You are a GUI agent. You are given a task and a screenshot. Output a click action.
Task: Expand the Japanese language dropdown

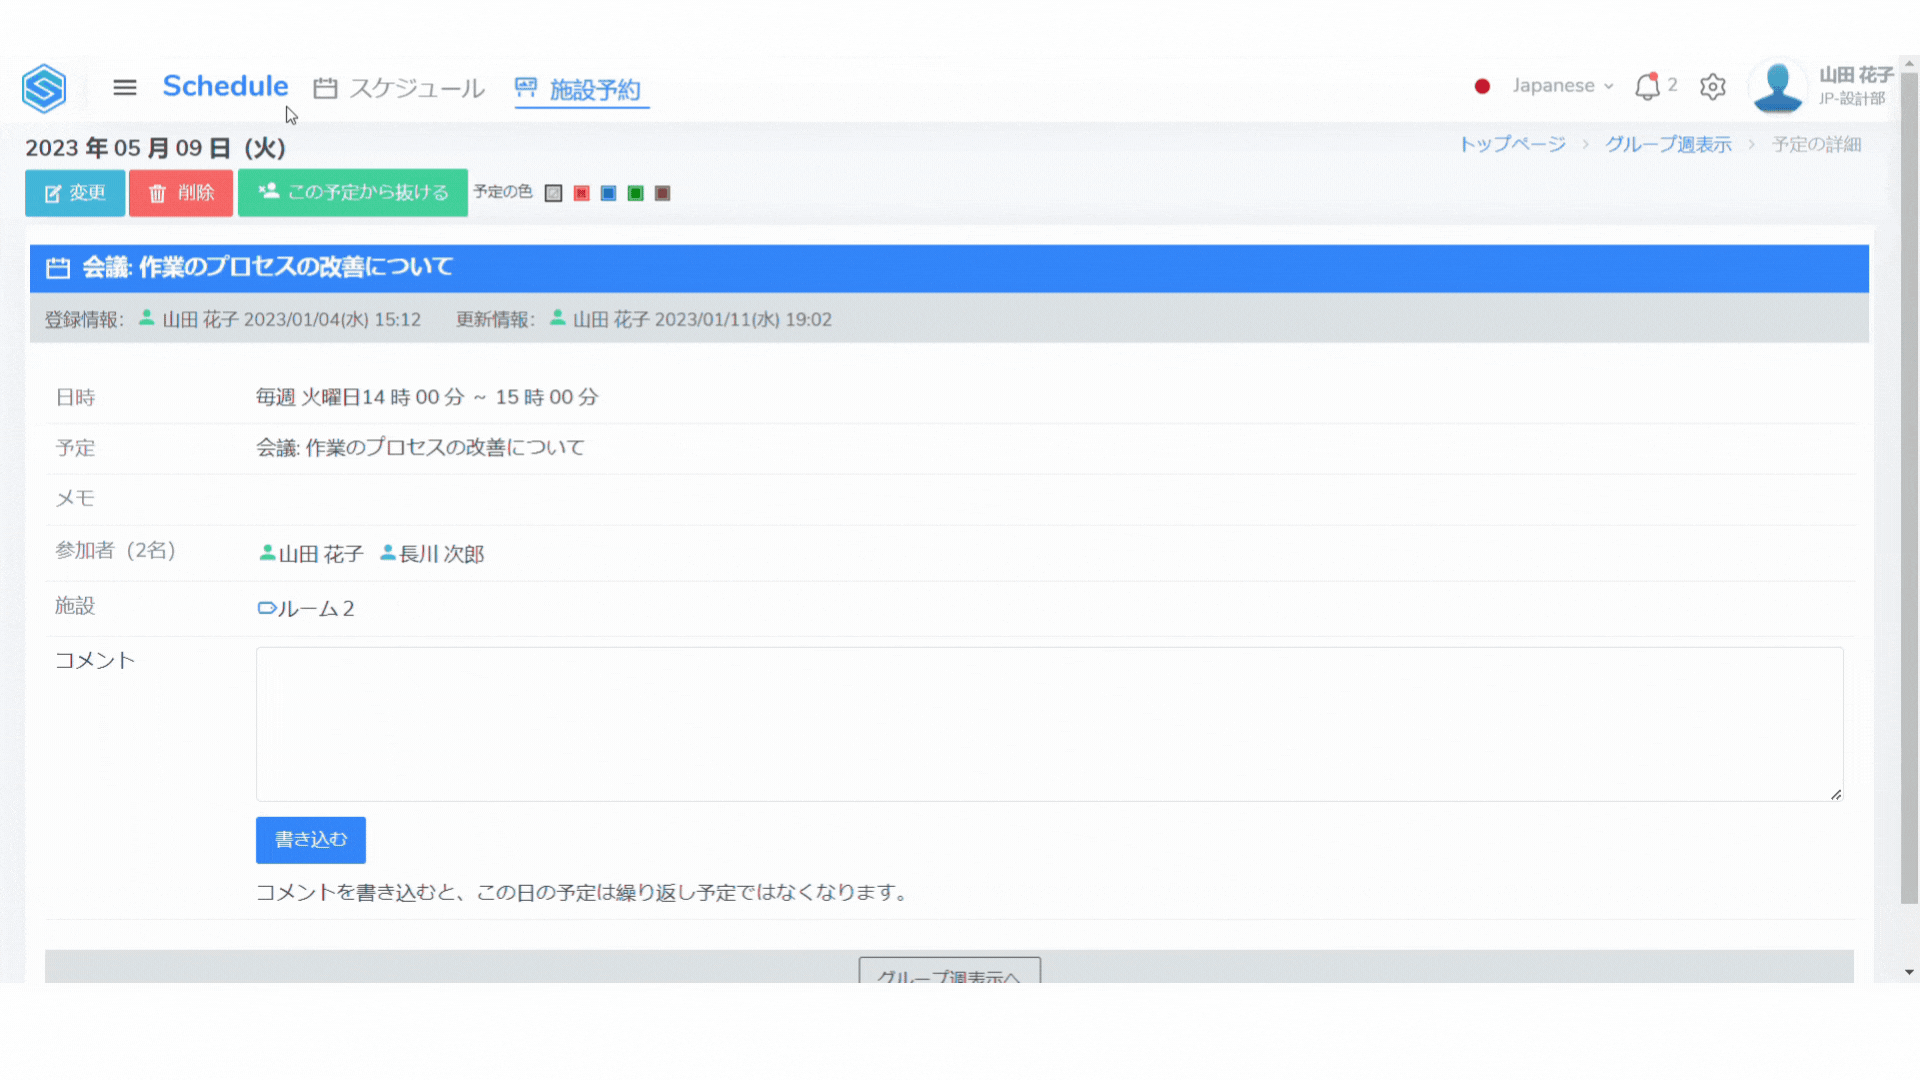pos(1562,86)
